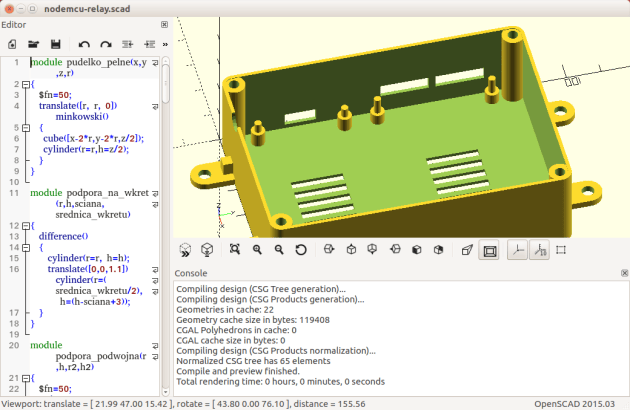The image size is (630, 410).
Task: Close the Console panel
Action: 624,273
